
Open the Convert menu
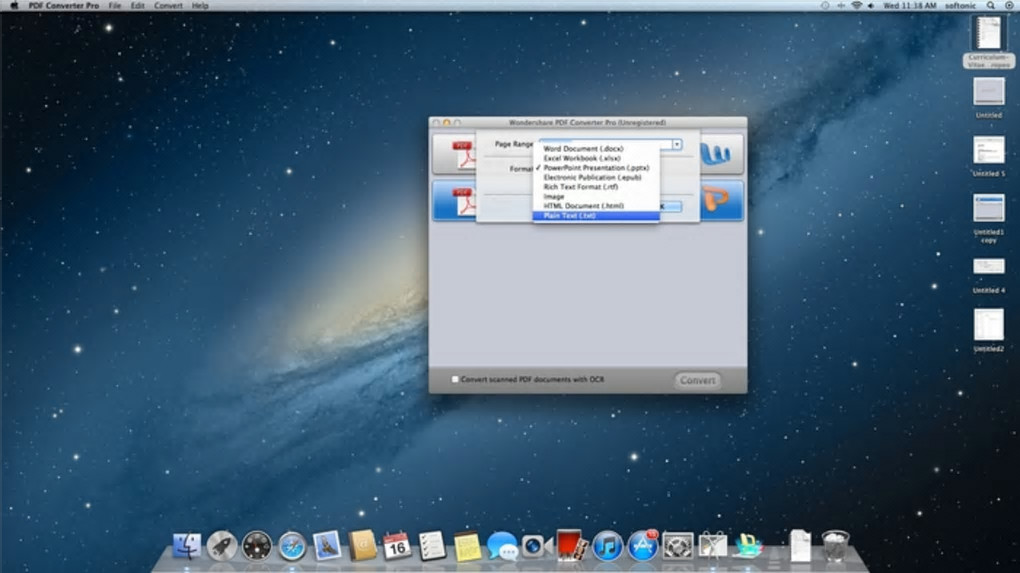pos(168,5)
